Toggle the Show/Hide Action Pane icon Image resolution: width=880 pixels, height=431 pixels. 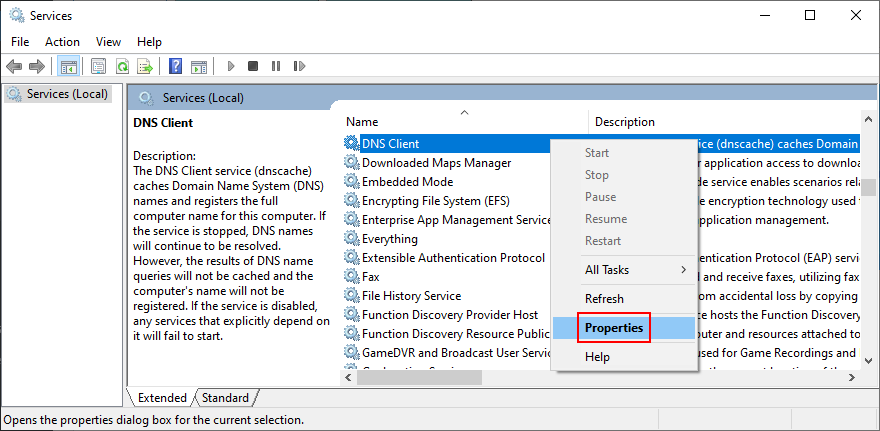(199, 66)
